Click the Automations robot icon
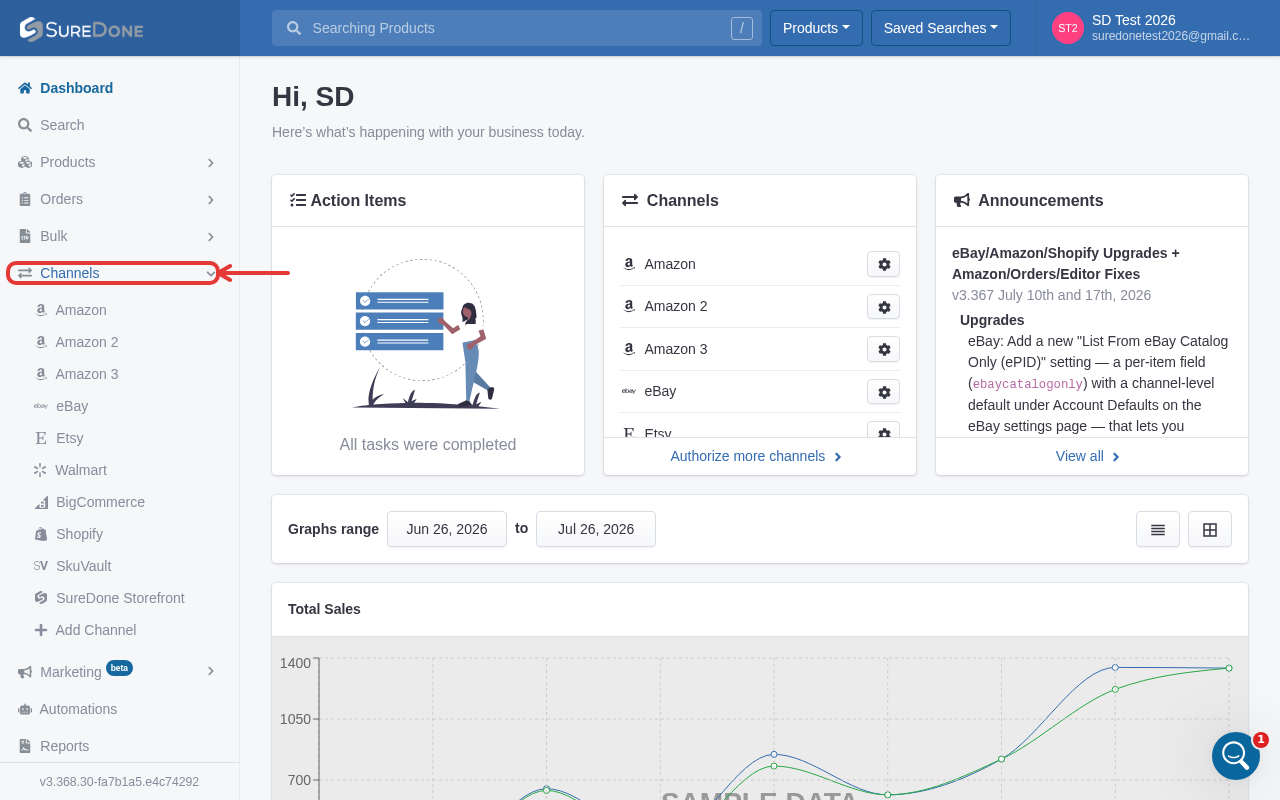Image resolution: width=1280 pixels, height=800 pixels. [25, 709]
